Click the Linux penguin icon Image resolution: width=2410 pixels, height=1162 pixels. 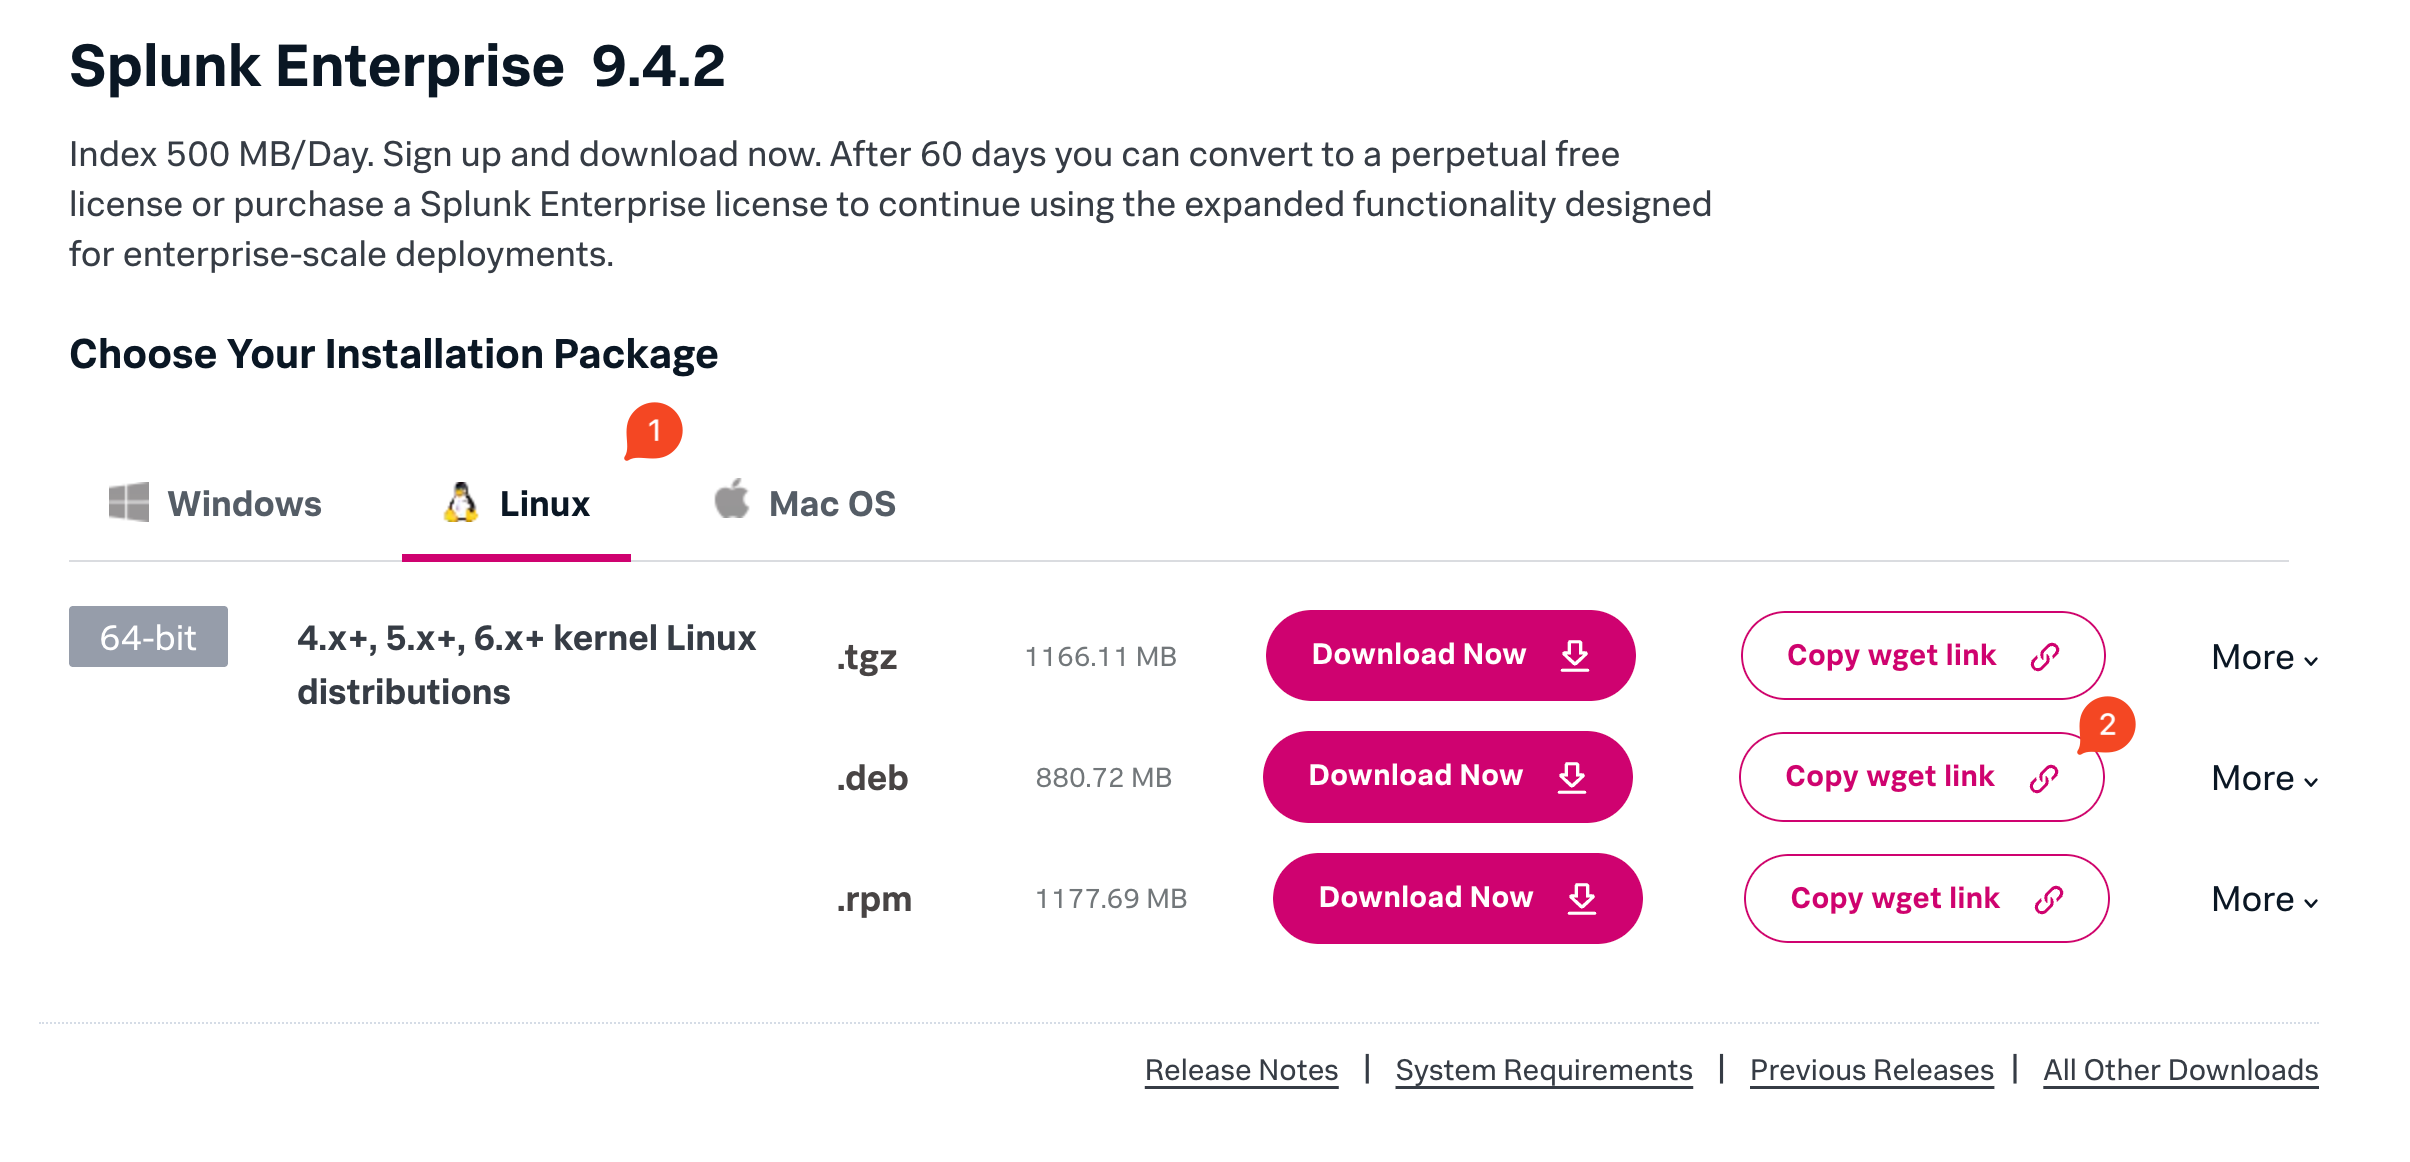461,503
